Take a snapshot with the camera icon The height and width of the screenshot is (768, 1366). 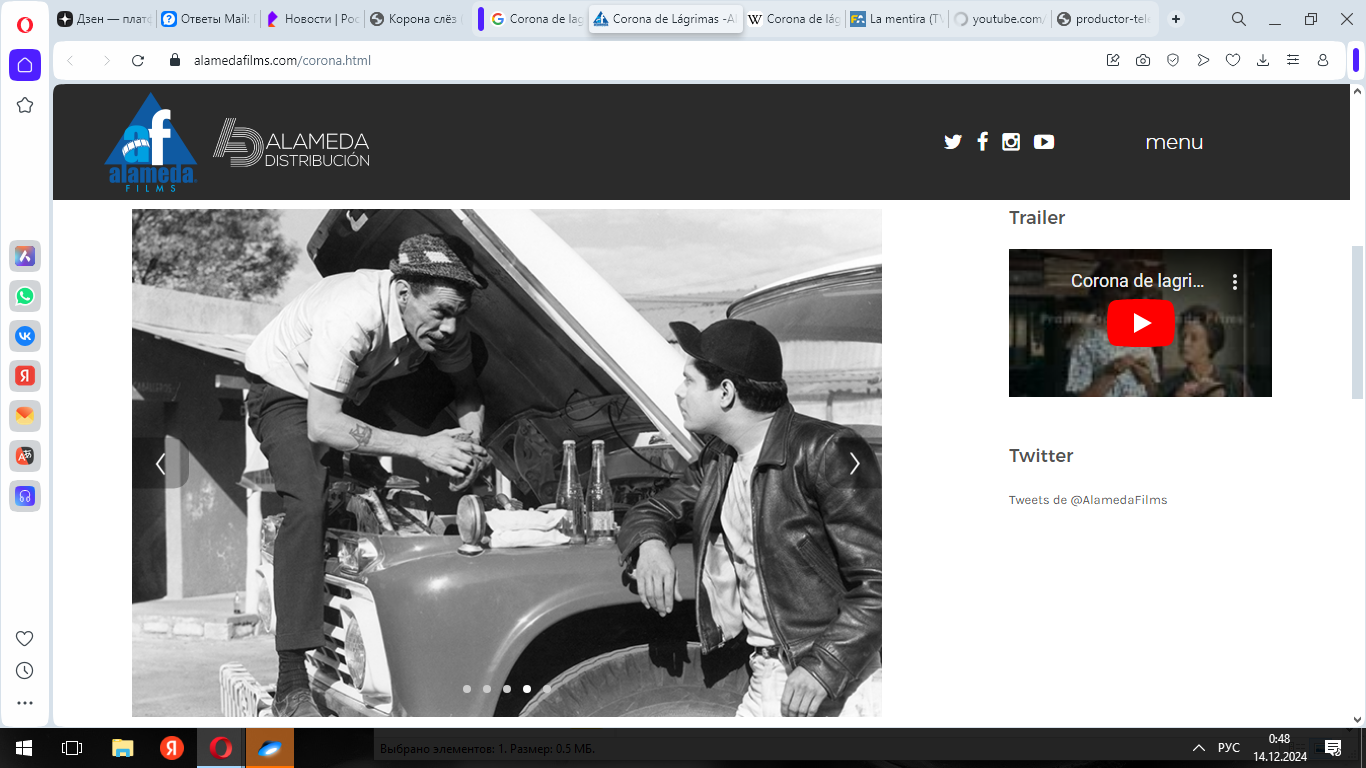tap(1143, 60)
